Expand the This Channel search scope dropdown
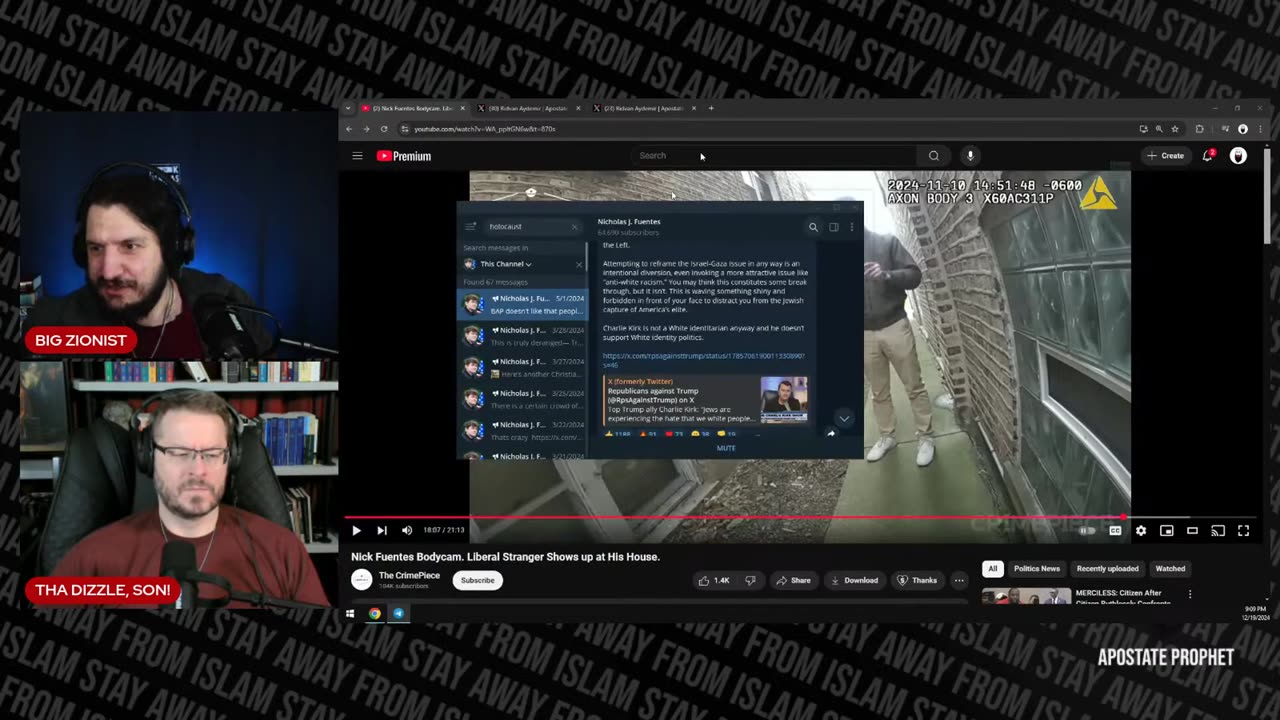 click(x=505, y=264)
